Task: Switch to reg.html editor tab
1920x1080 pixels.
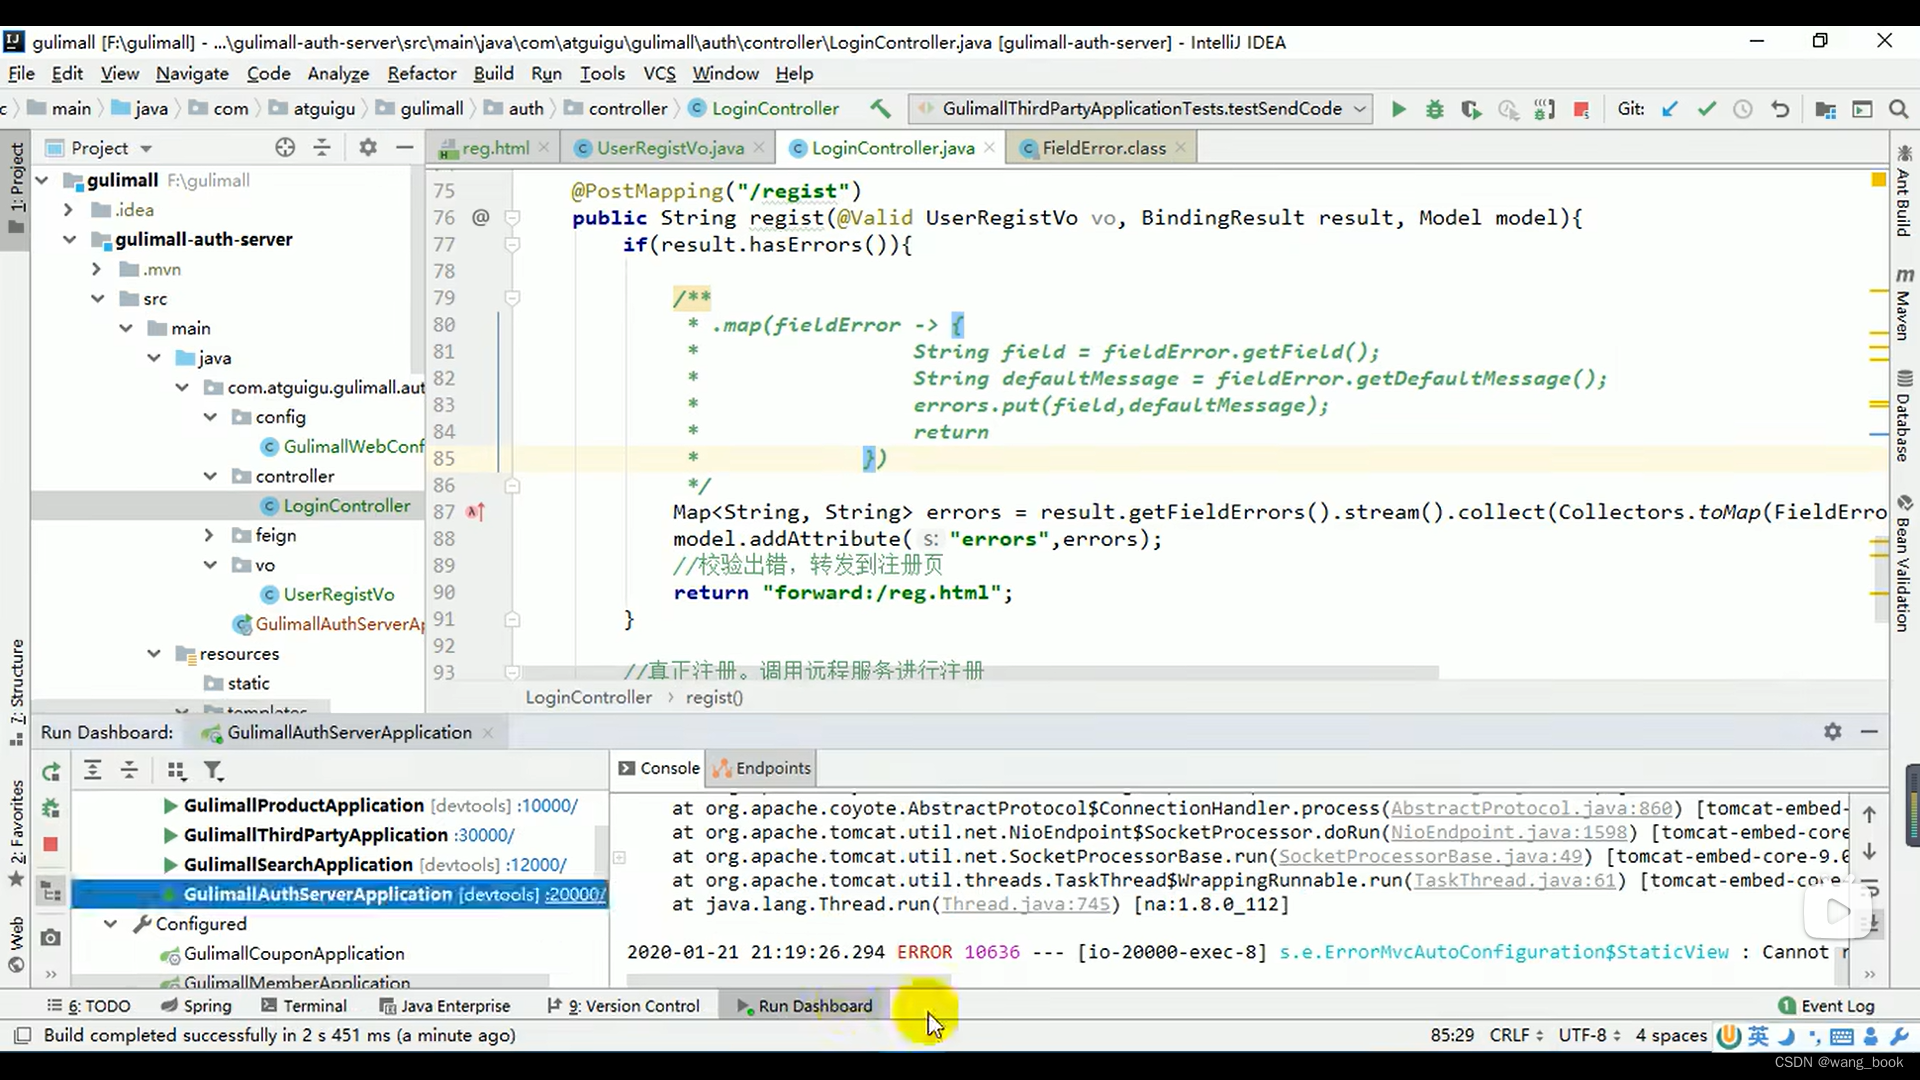Action: [494, 148]
